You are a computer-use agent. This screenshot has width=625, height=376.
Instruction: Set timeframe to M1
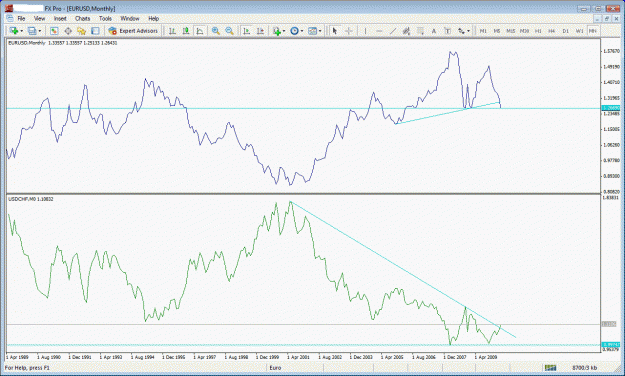[483, 31]
